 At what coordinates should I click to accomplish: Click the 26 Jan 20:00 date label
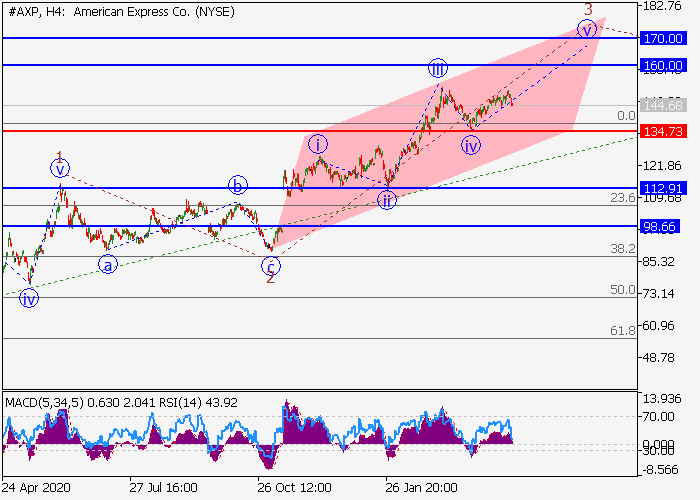(421, 488)
